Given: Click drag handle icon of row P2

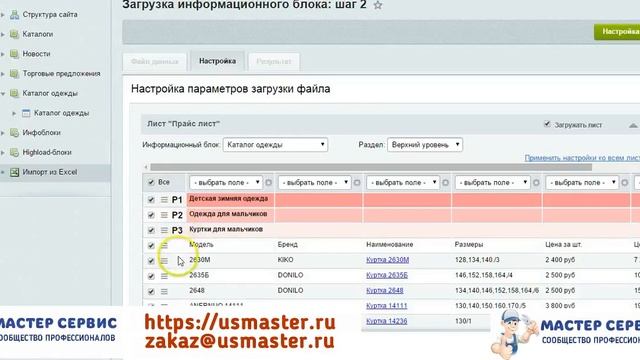Looking at the screenshot, I should [x=164, y=215].
